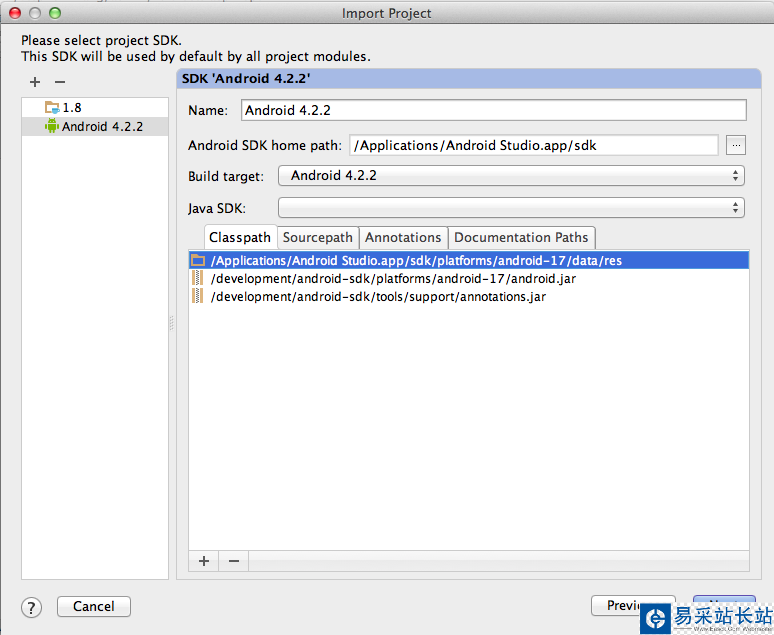This screenshot has width=774, height=635.
Task: Open the Build target dropdown
Action: [511, 176]
